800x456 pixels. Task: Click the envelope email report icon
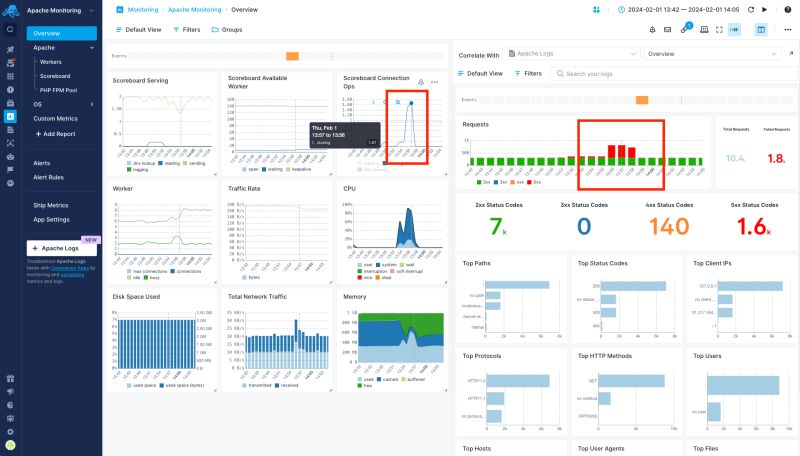667,30
